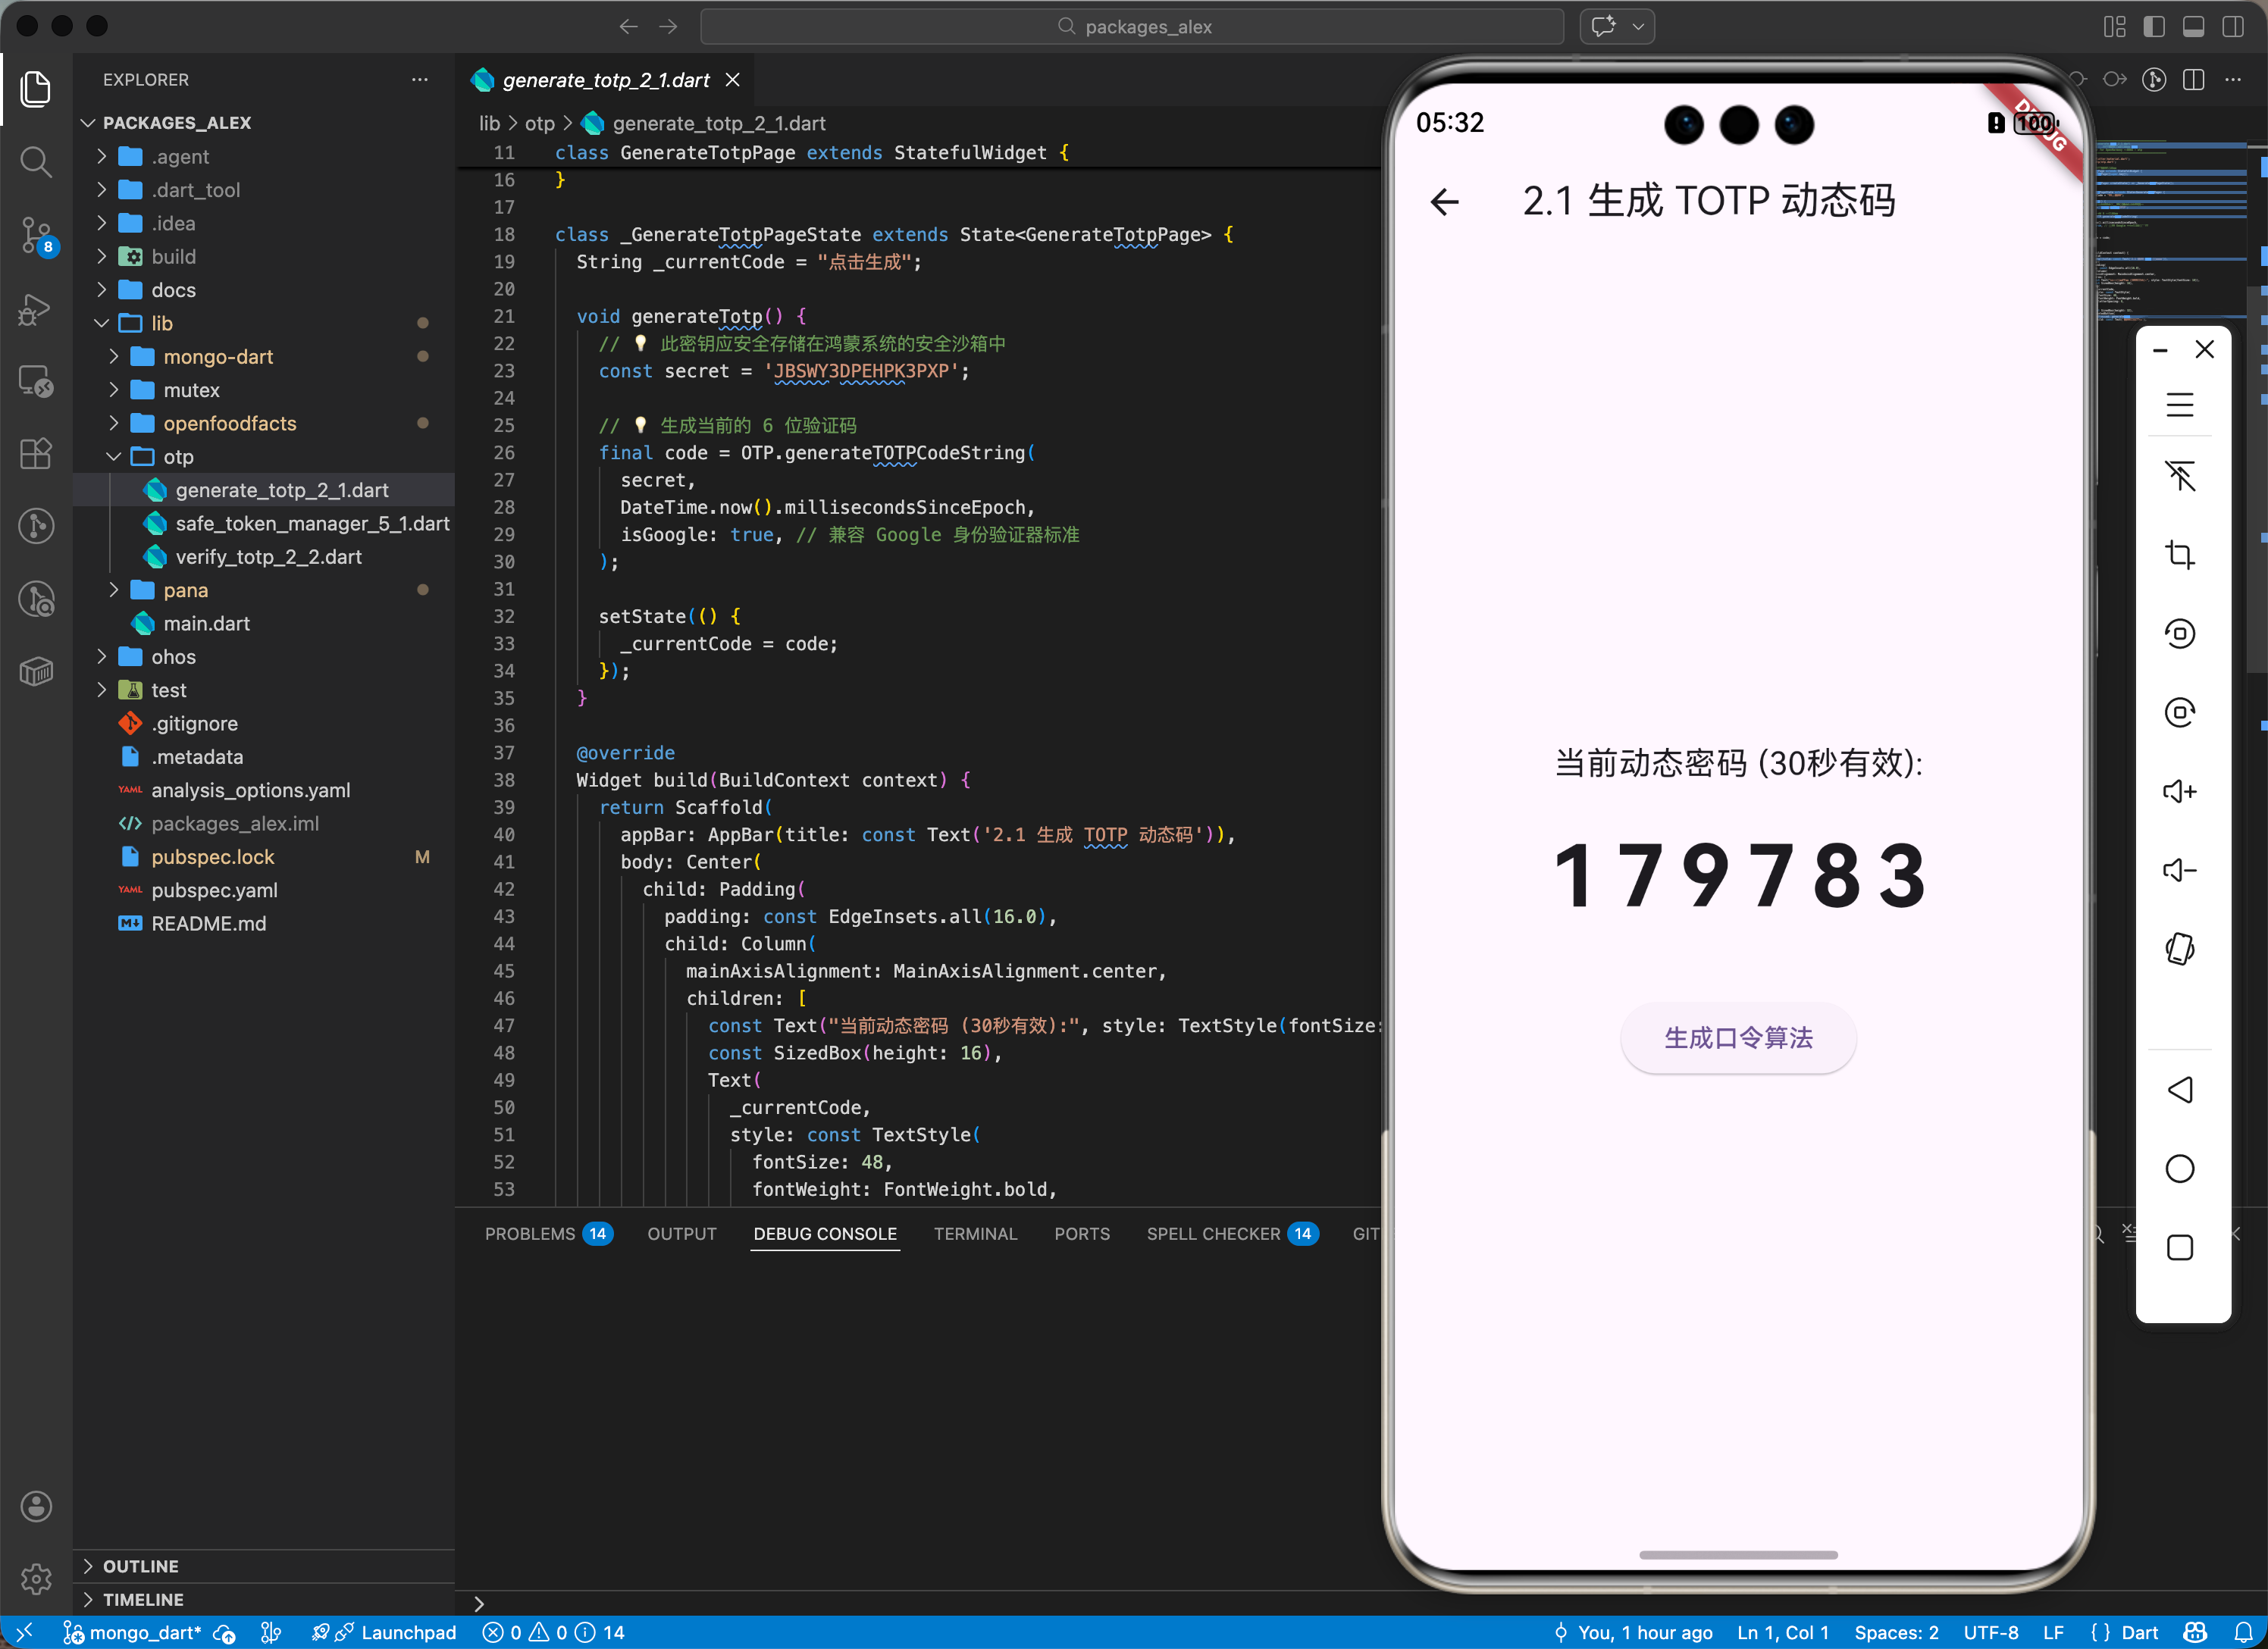Screen dimensions: 2268x1649
Task: Toggle bottom panel layout button
Action: click(2193, 27)
